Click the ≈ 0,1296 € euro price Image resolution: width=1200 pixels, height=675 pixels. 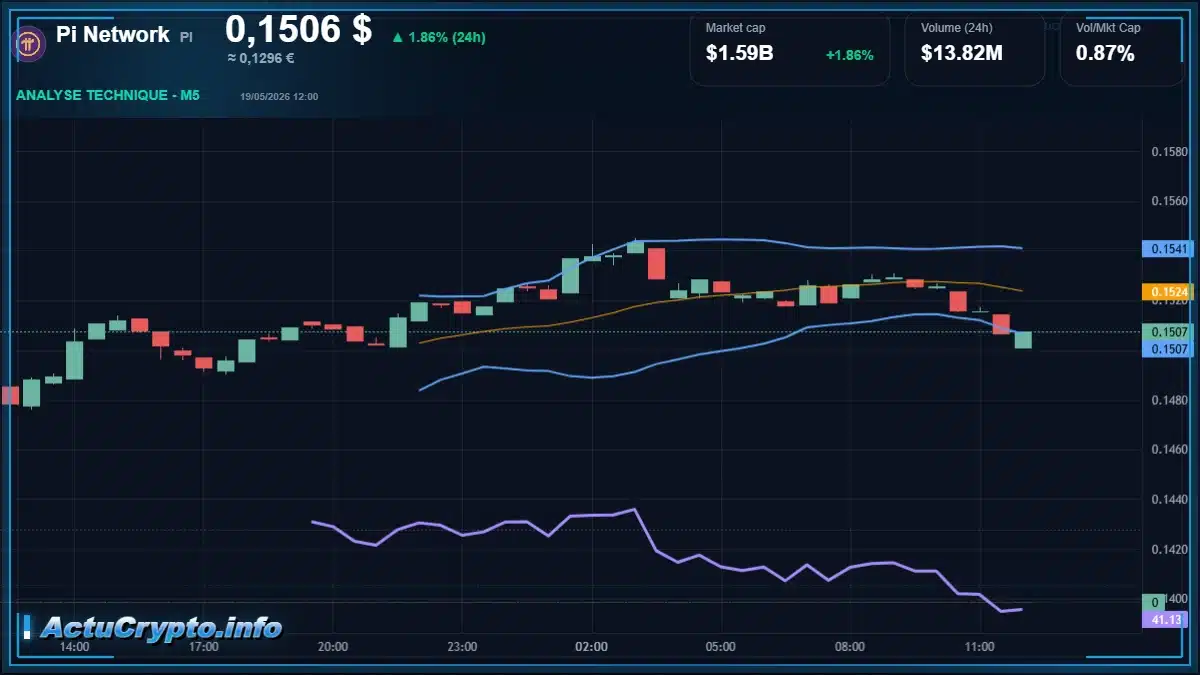[x=260, y=58]
